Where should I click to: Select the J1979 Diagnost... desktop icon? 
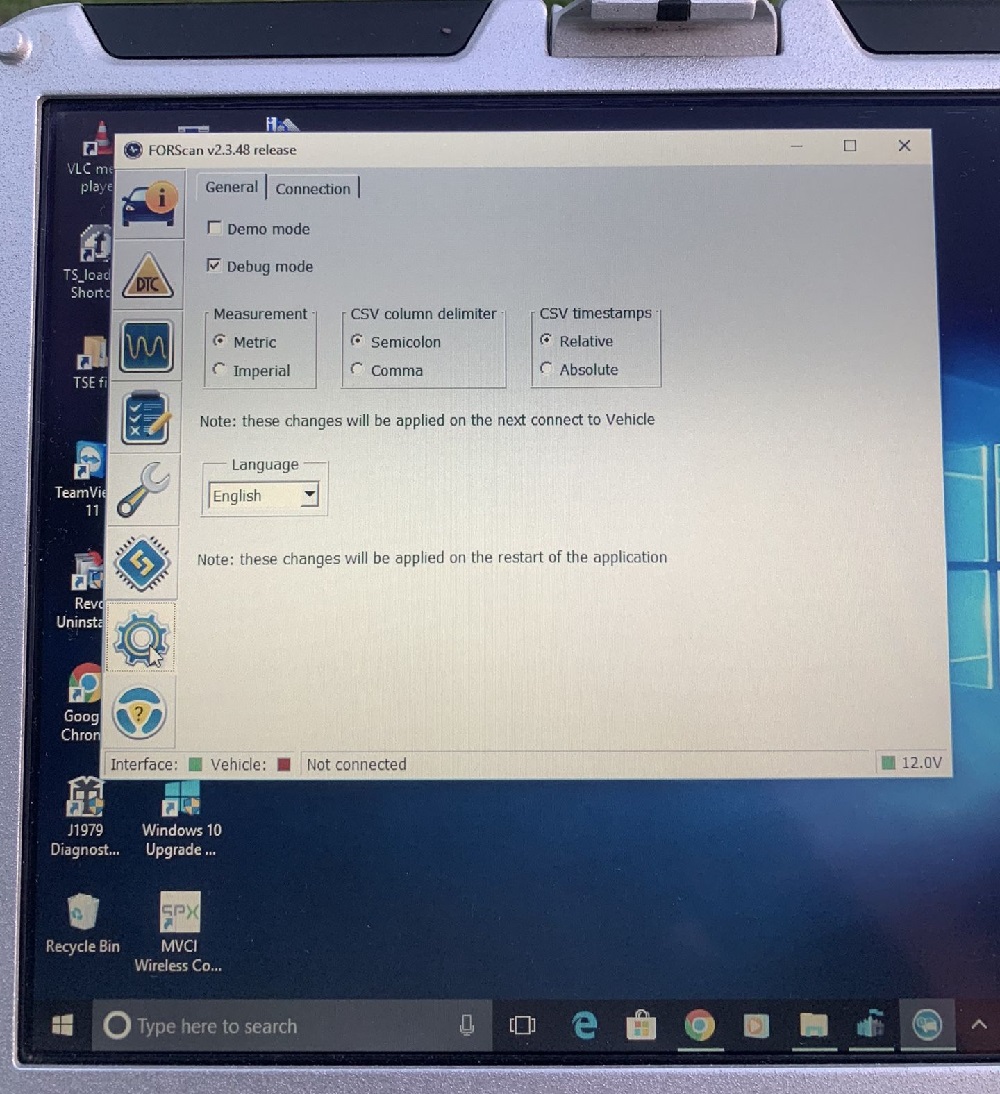click(85, 818)
